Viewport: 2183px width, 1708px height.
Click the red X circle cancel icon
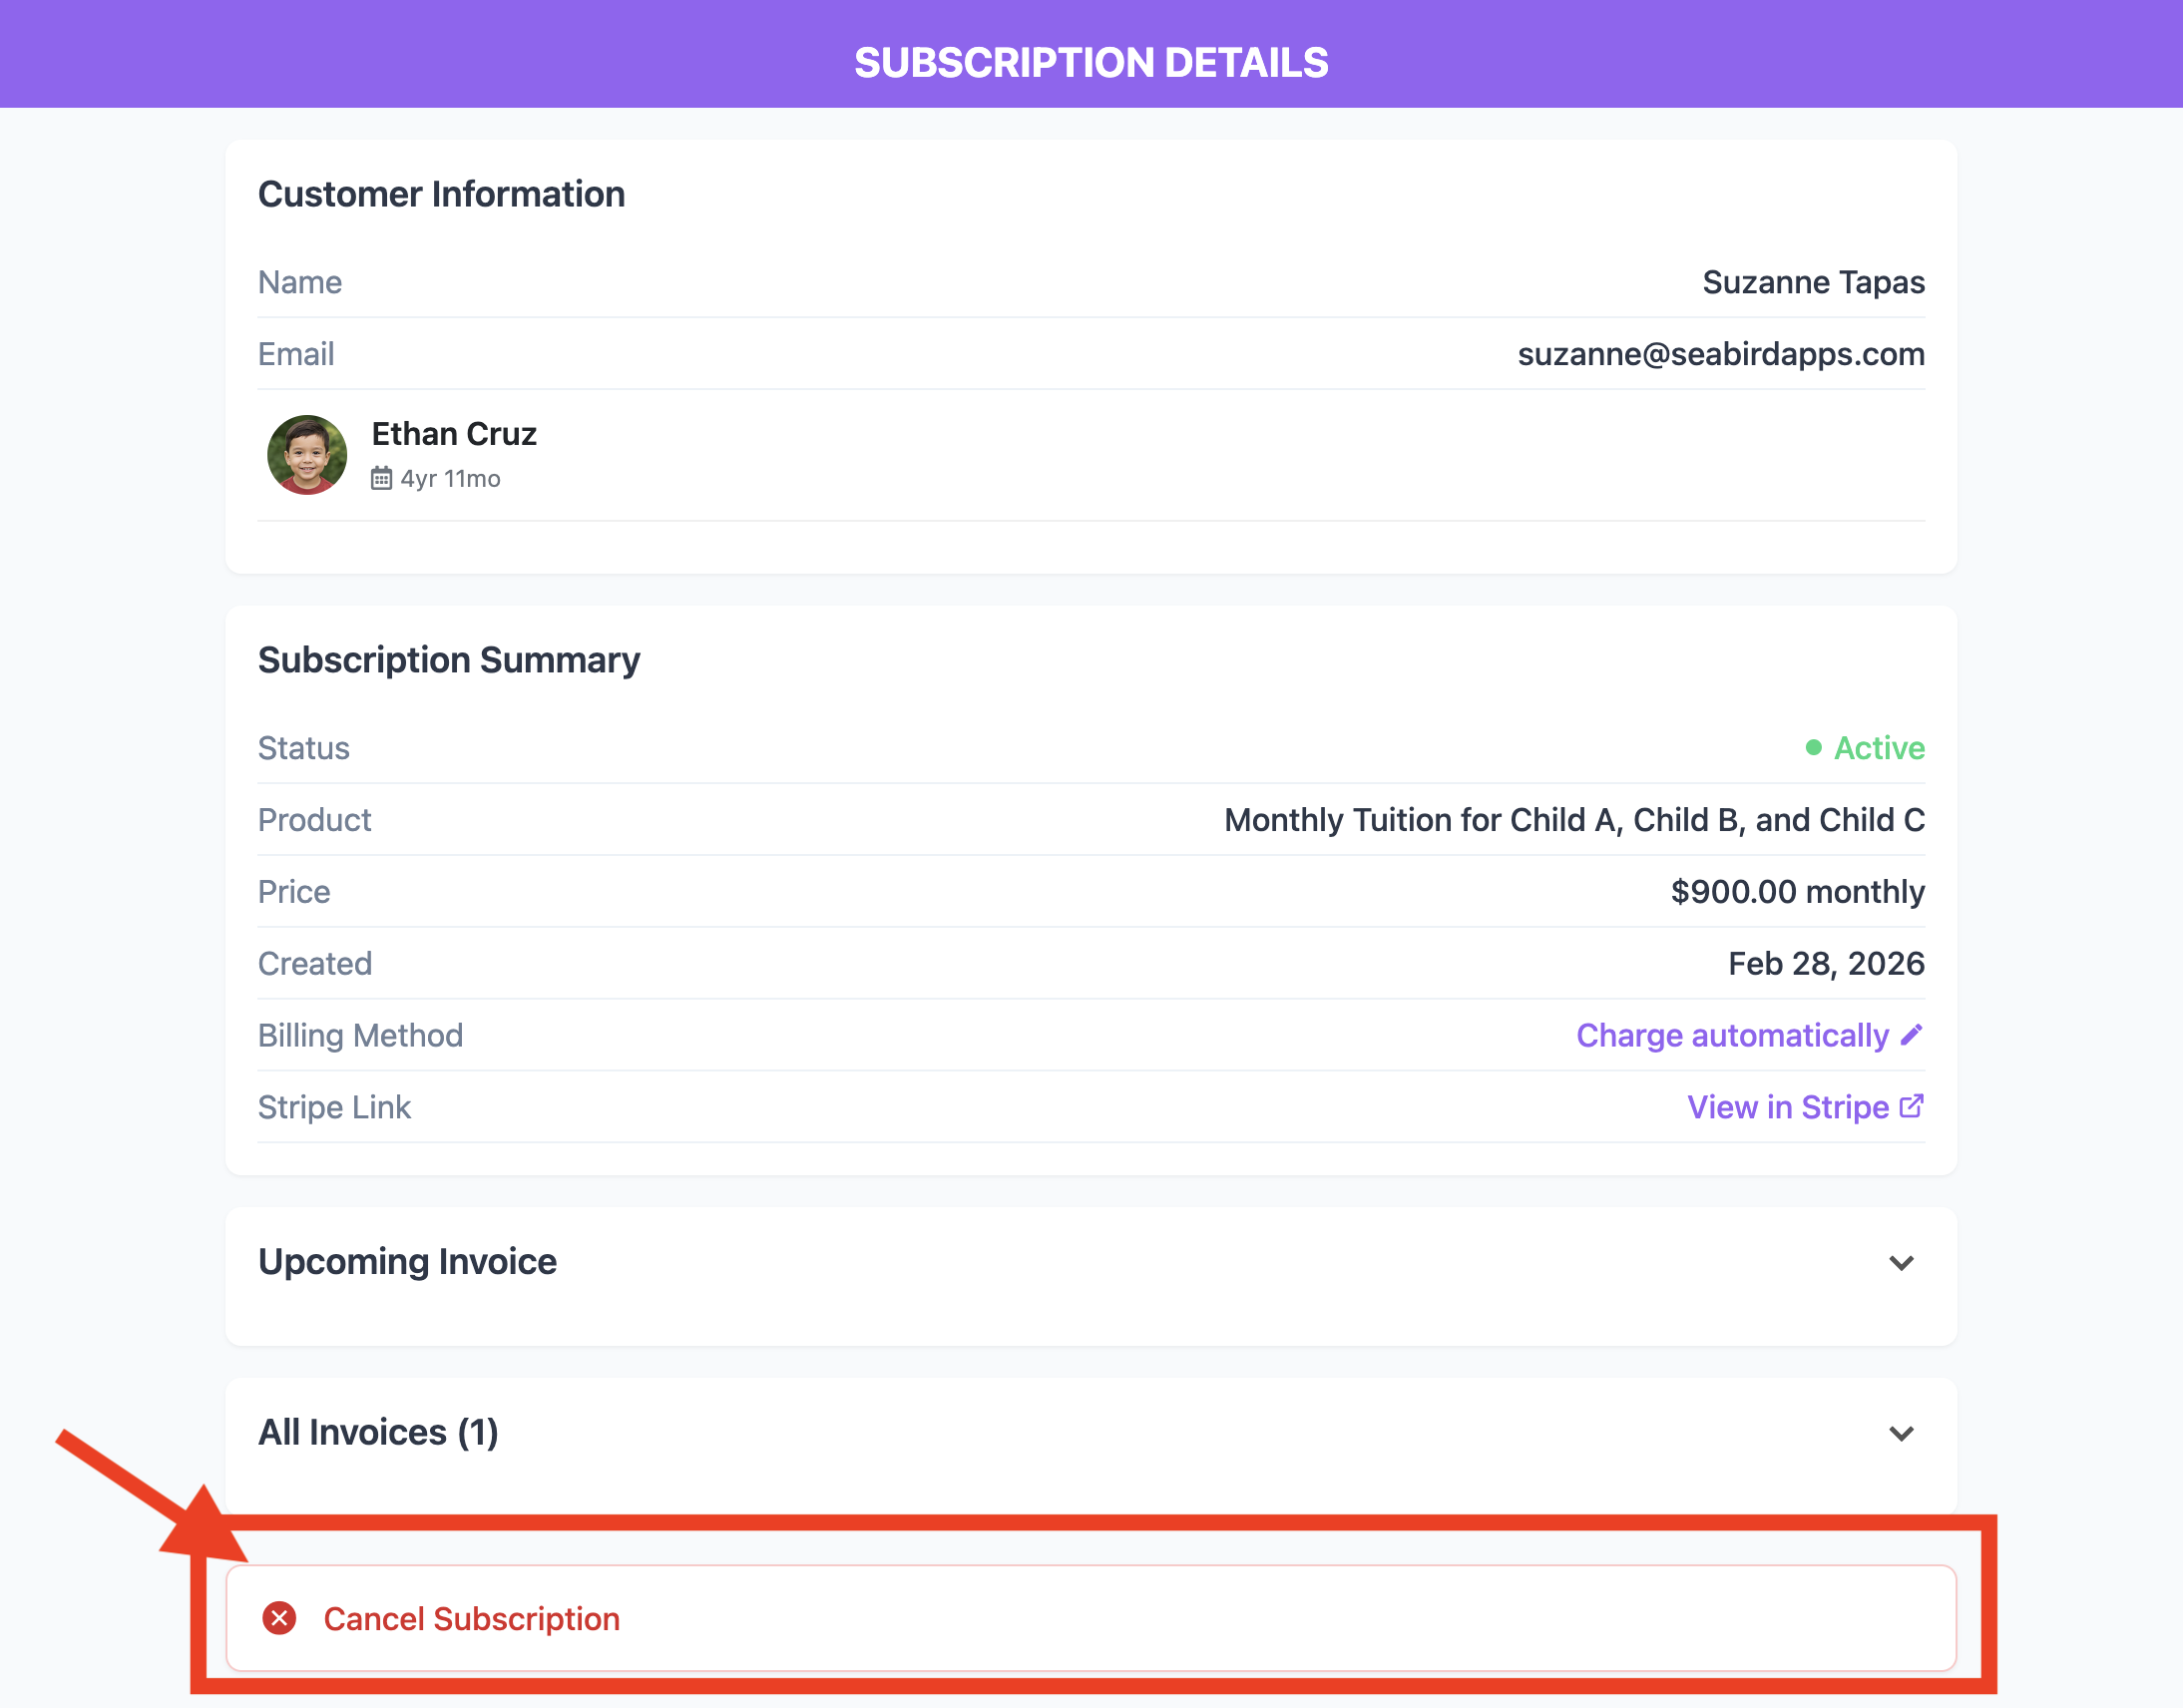[279, 1618]
